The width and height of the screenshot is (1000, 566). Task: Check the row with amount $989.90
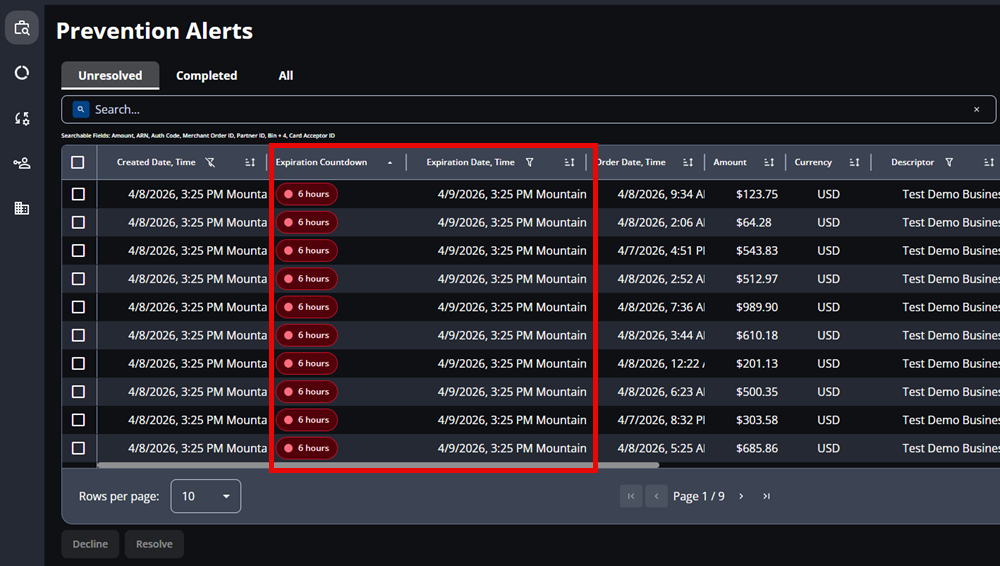tap(78, 307)
